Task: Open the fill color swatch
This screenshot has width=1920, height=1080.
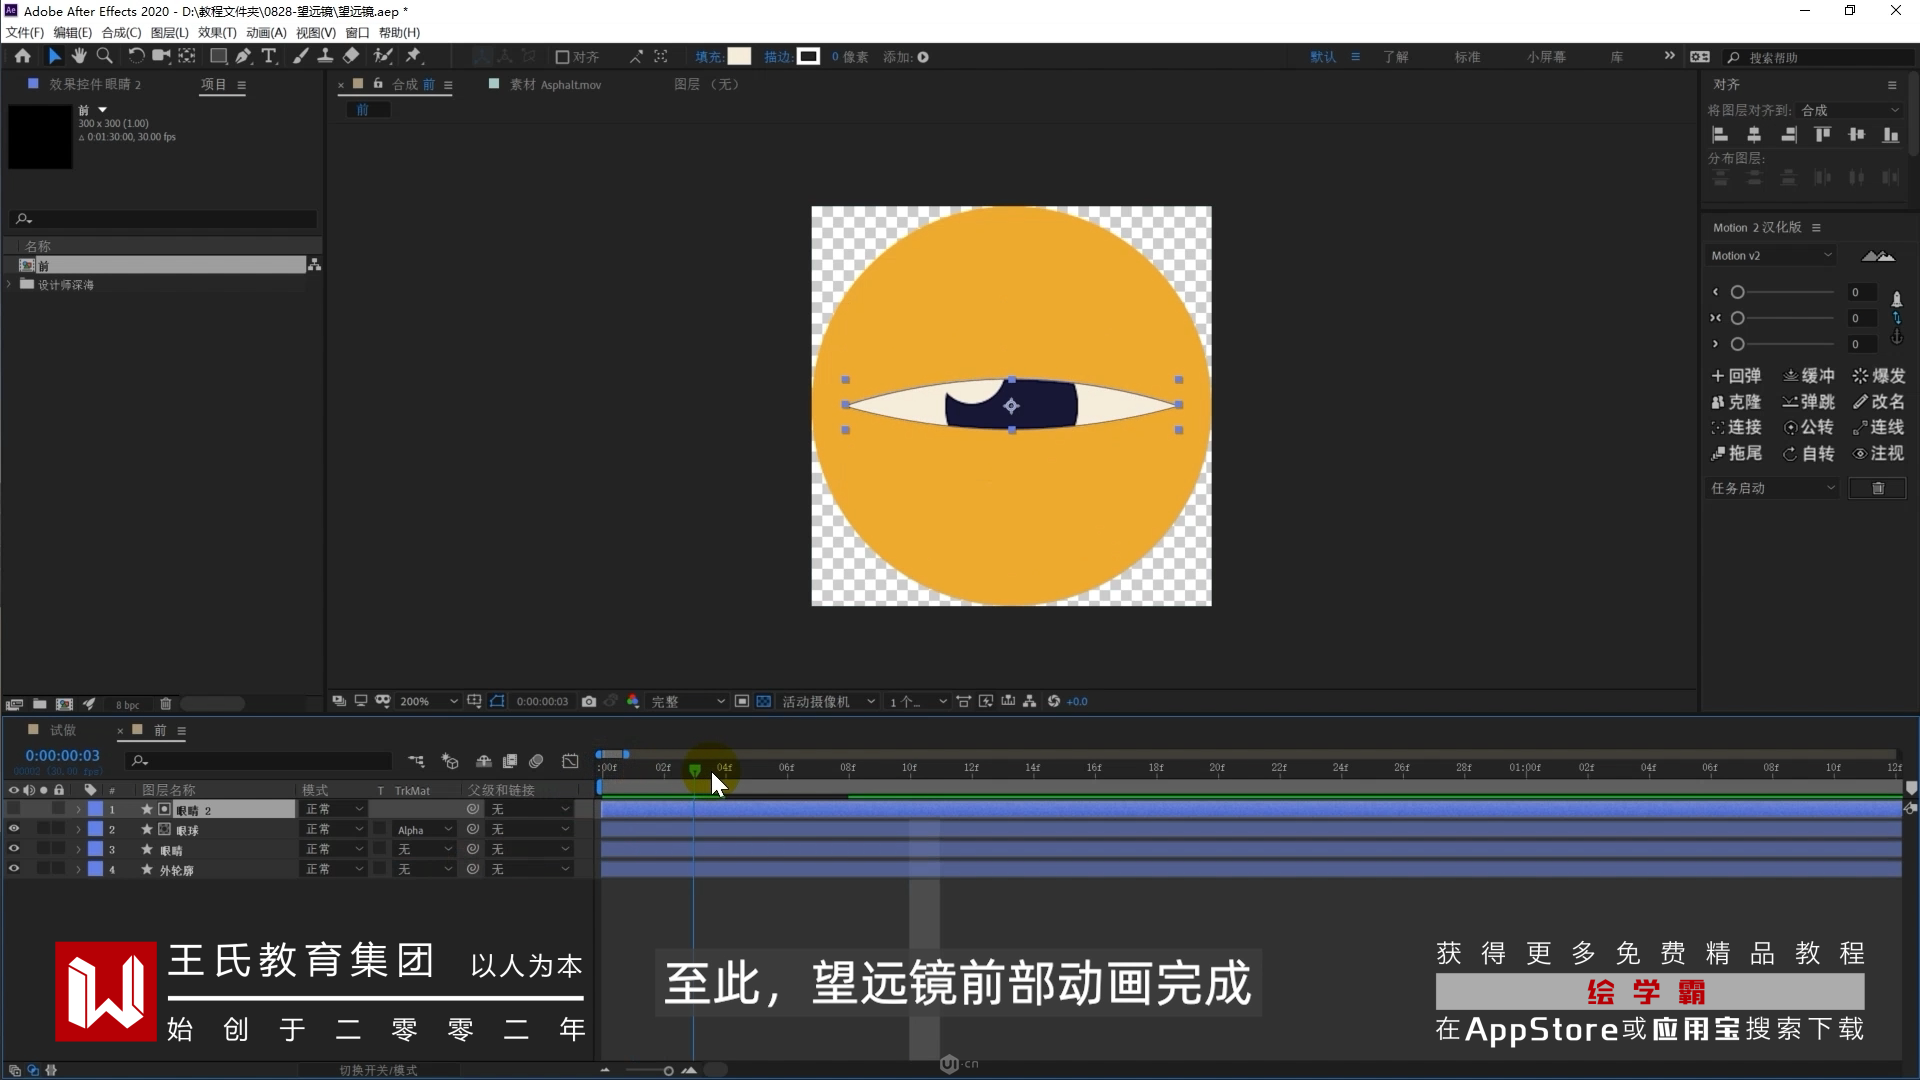Action: point(739,56)
